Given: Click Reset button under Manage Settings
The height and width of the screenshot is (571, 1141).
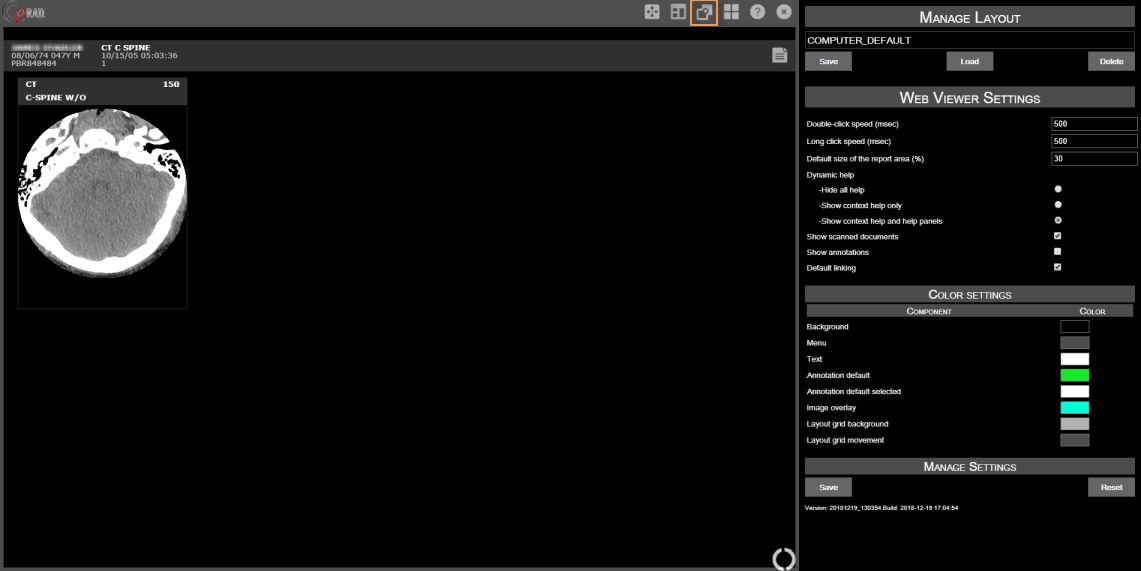Looking at the screenshot, I should coord(1111,487).
